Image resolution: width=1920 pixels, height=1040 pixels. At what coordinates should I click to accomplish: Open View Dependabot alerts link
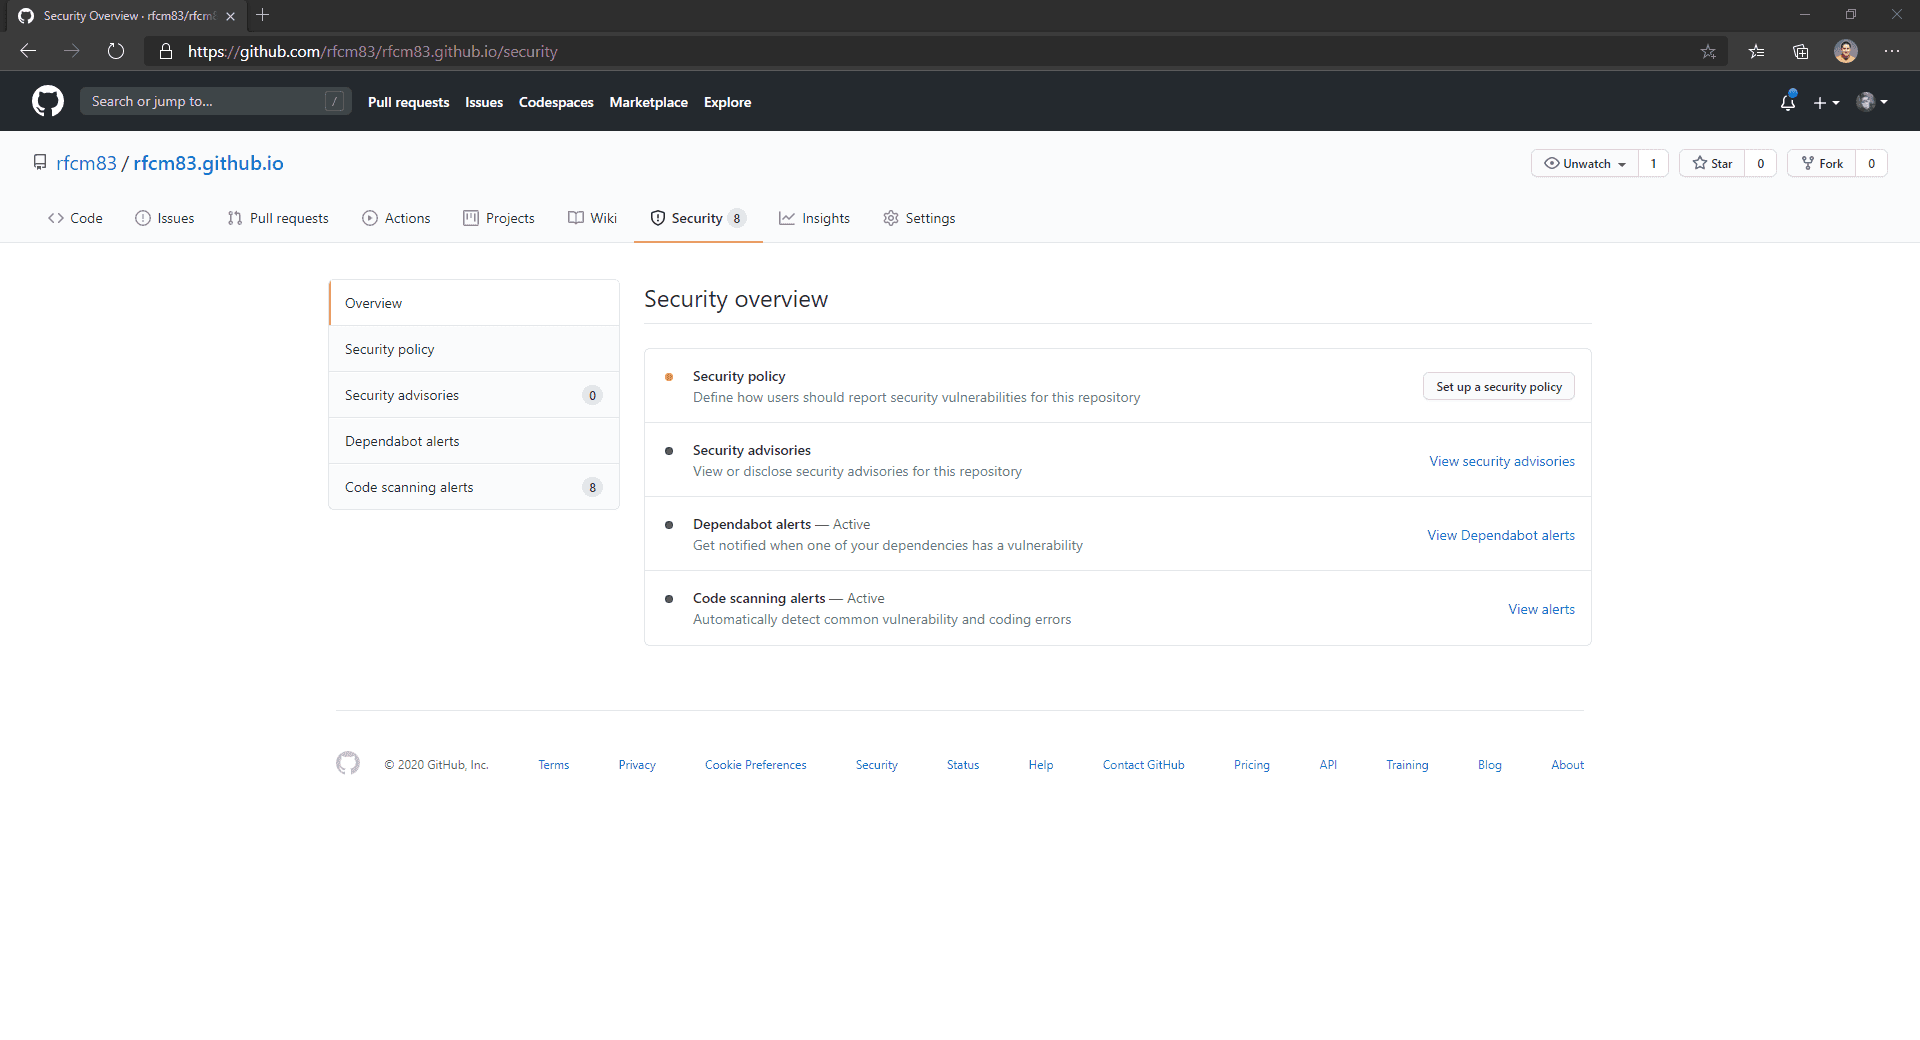pyautogui.click(x=1501, y=535)
